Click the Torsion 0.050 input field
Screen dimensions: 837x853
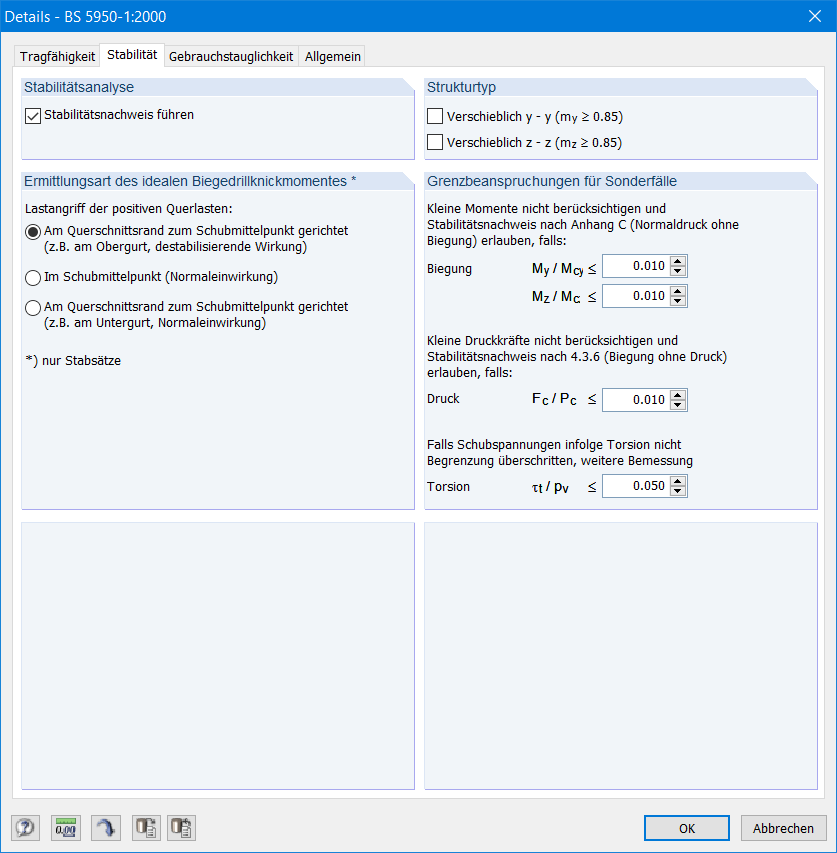tap(636, 486)
